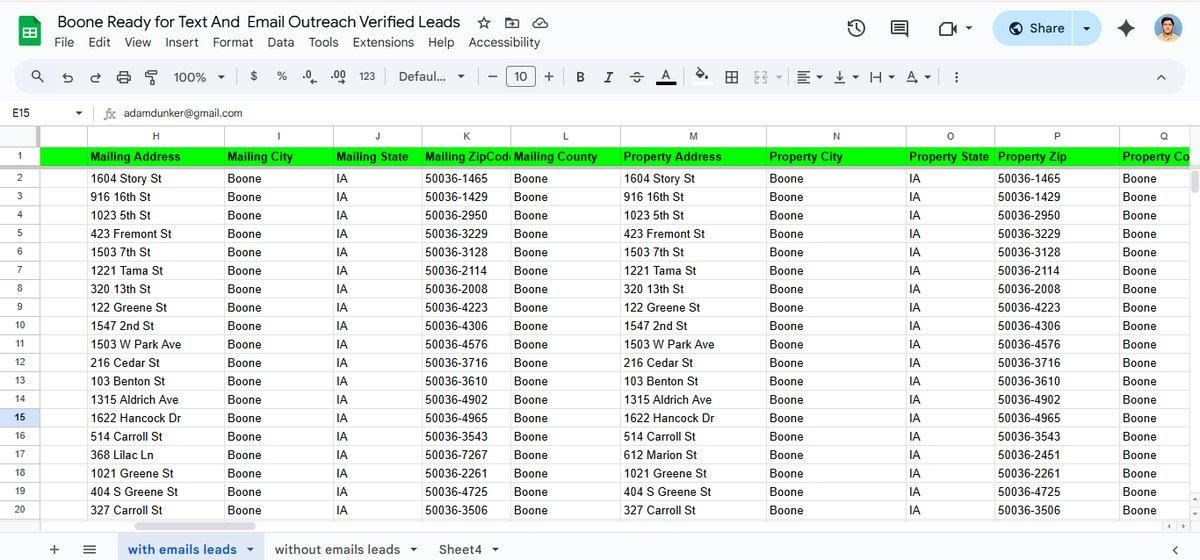Open the zoom level dropdown
The width and height of the screenshot is (1200, 560).
click(200, 77)
